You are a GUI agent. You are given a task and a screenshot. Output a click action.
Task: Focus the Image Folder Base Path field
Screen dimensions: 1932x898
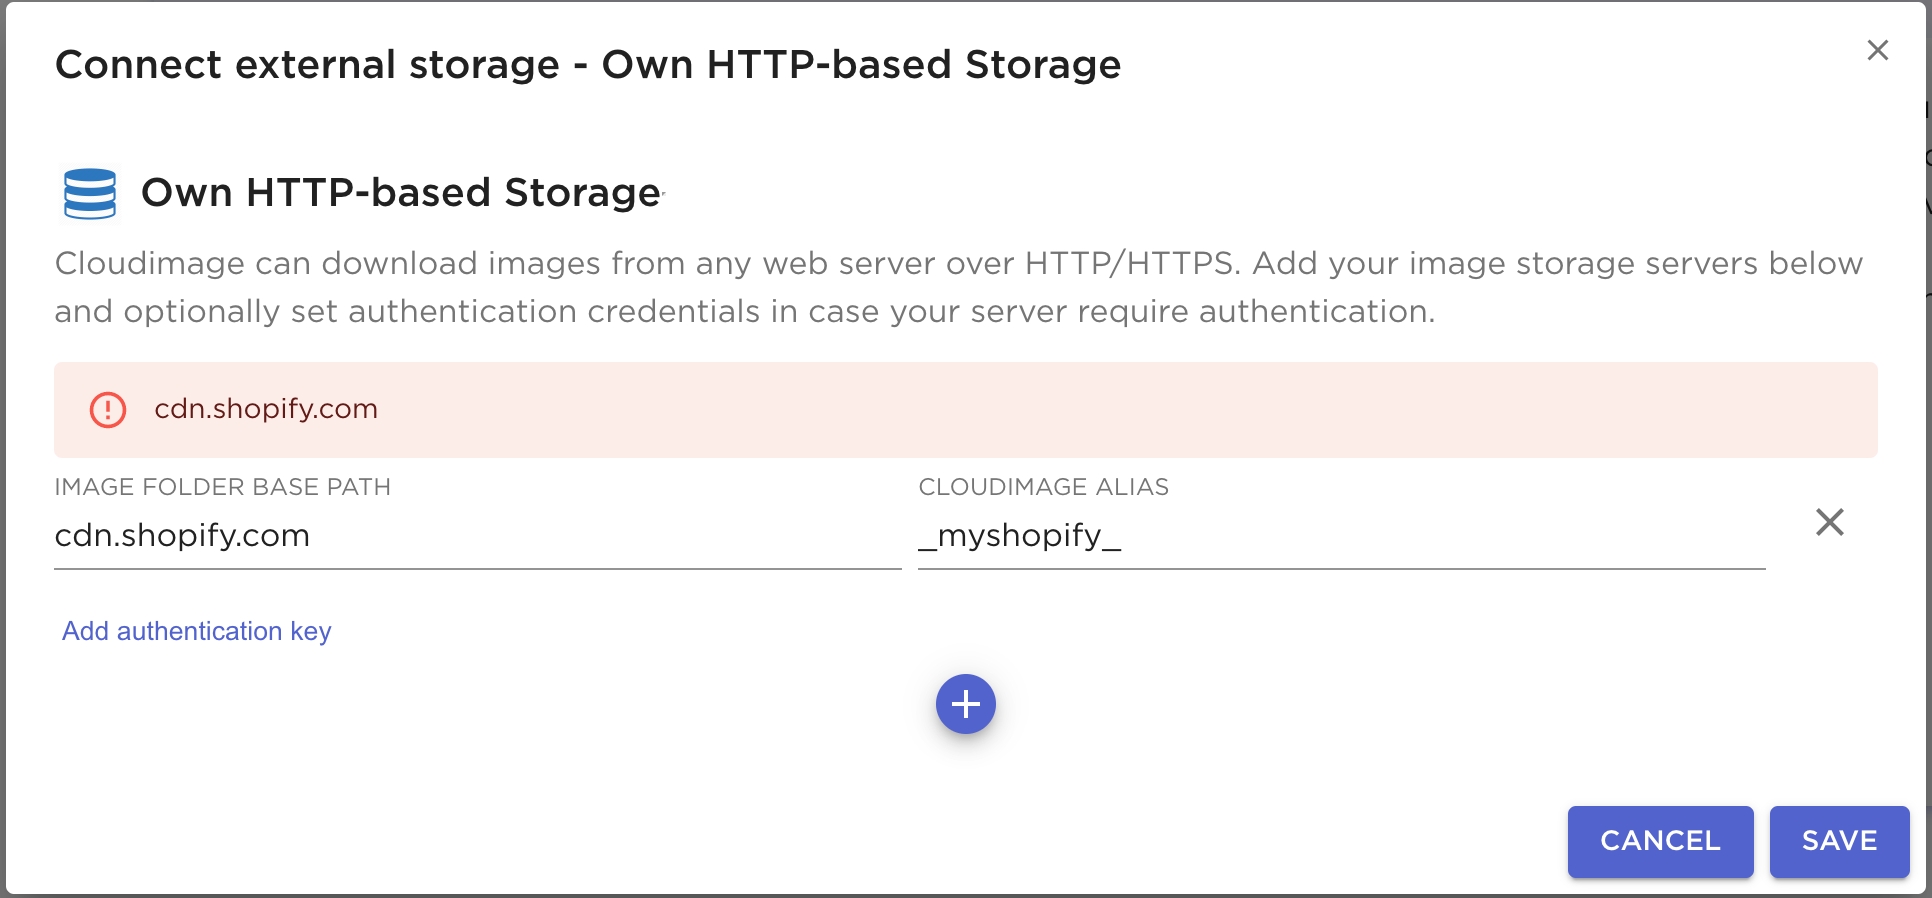477,536
